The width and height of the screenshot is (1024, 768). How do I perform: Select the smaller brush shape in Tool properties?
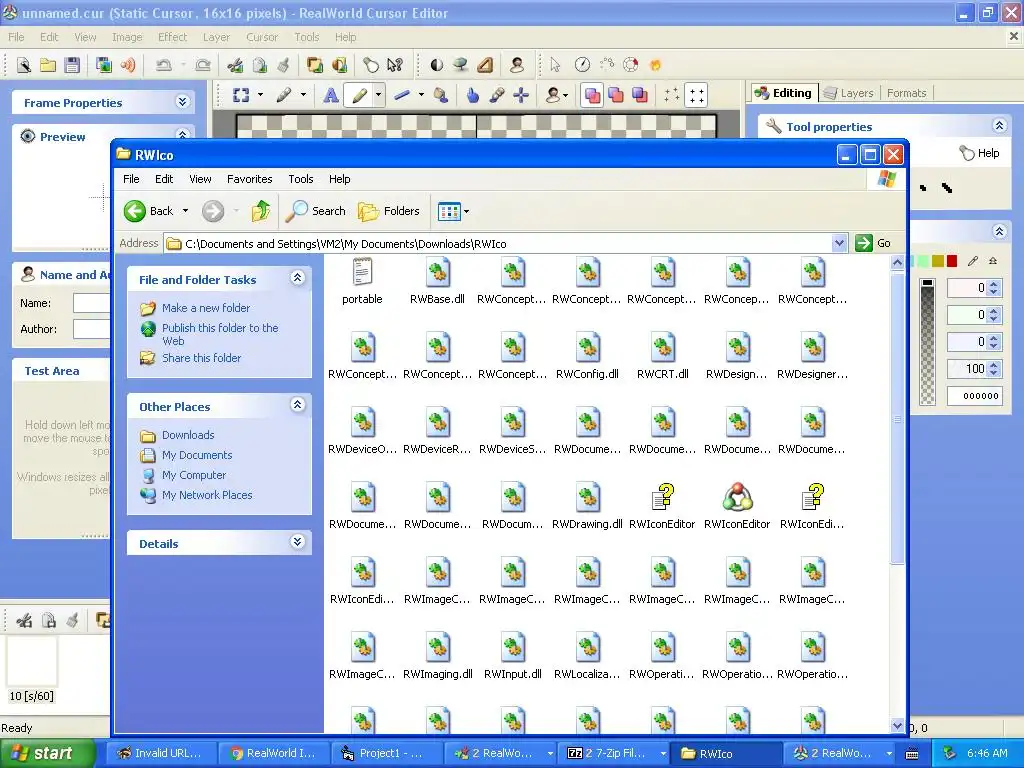[923, 188]
